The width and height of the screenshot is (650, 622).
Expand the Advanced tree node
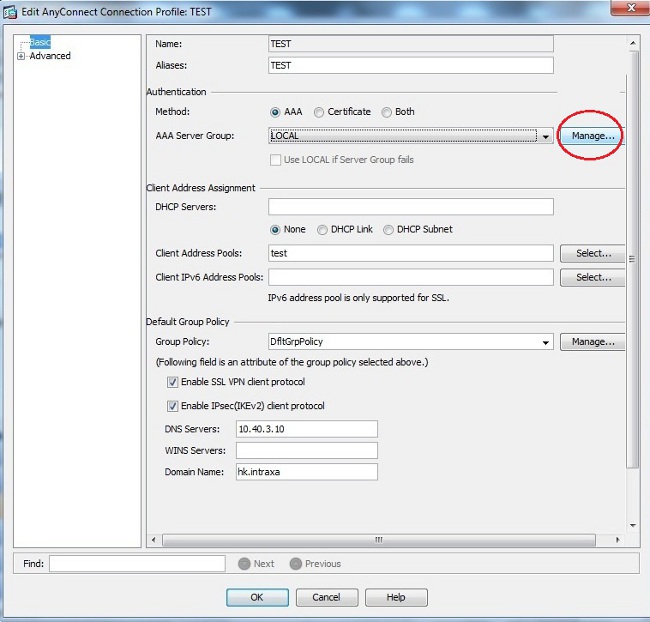pyautogui.click(x=21, y=56)
